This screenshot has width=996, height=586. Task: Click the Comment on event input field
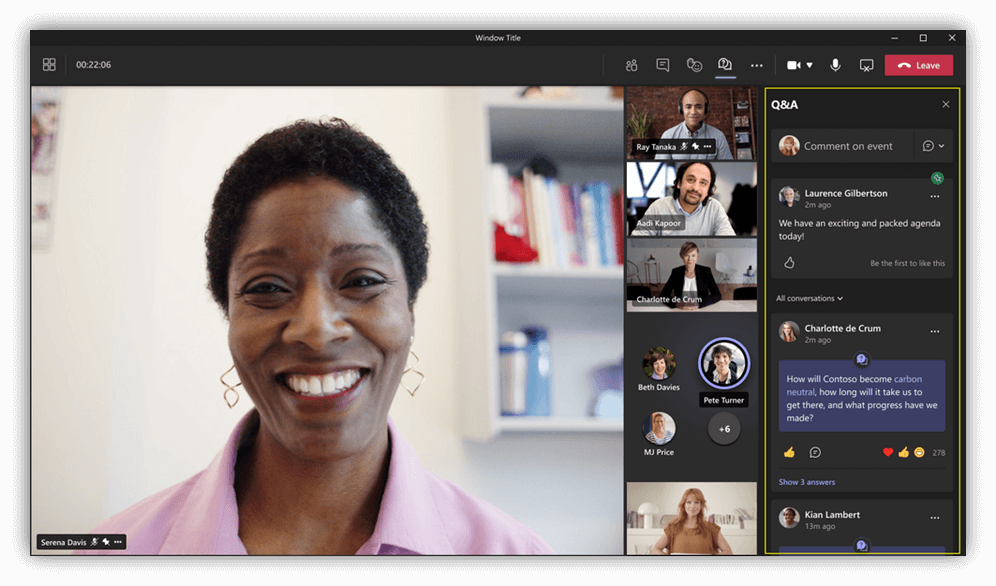[848, 146]
